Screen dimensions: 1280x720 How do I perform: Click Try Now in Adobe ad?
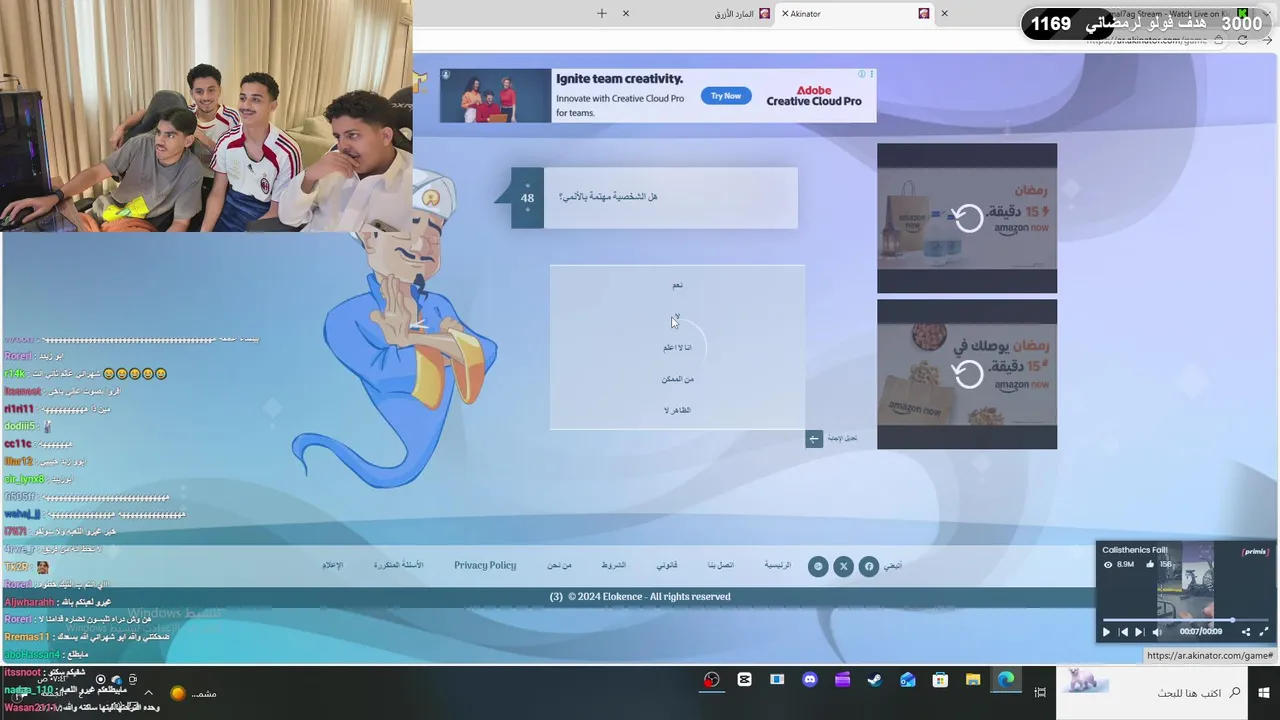point(726,96)
